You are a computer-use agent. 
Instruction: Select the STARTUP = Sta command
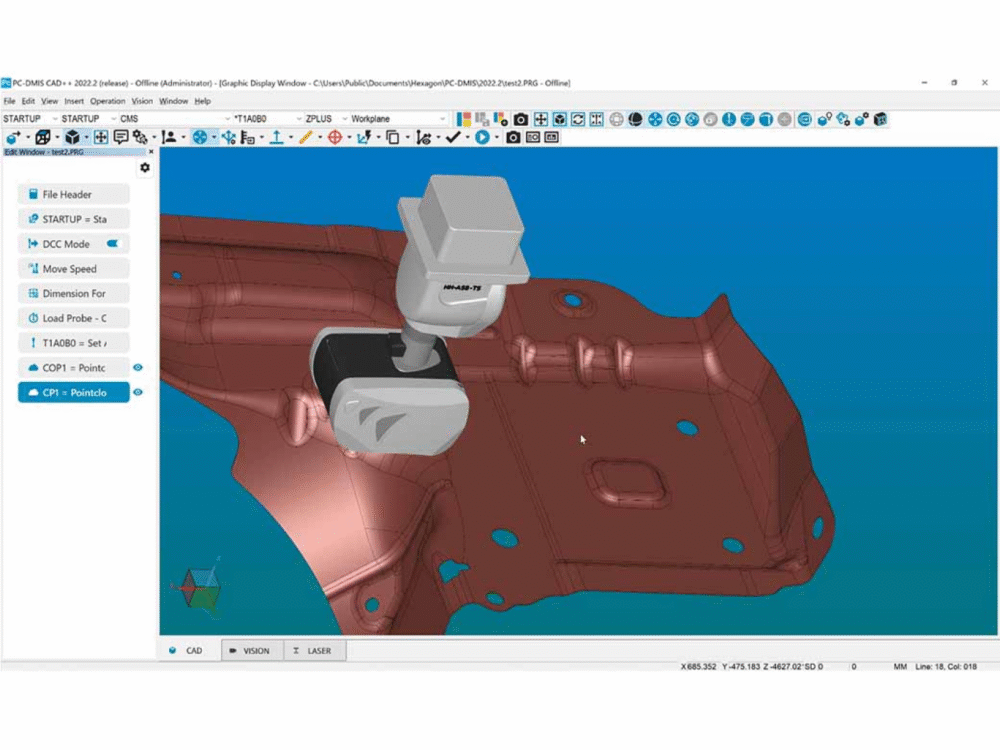(x=73, y=219)
